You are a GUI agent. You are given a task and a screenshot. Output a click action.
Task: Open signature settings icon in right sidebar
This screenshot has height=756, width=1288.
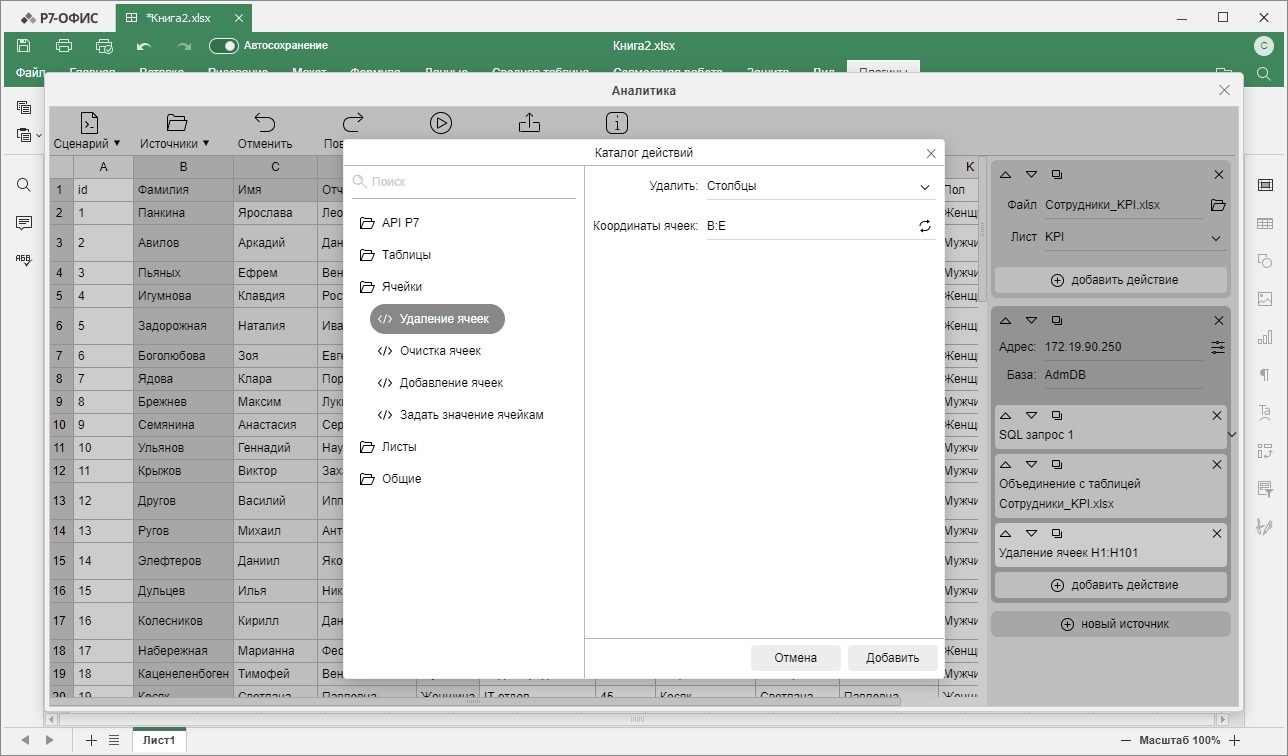[x=1265, y=526]
